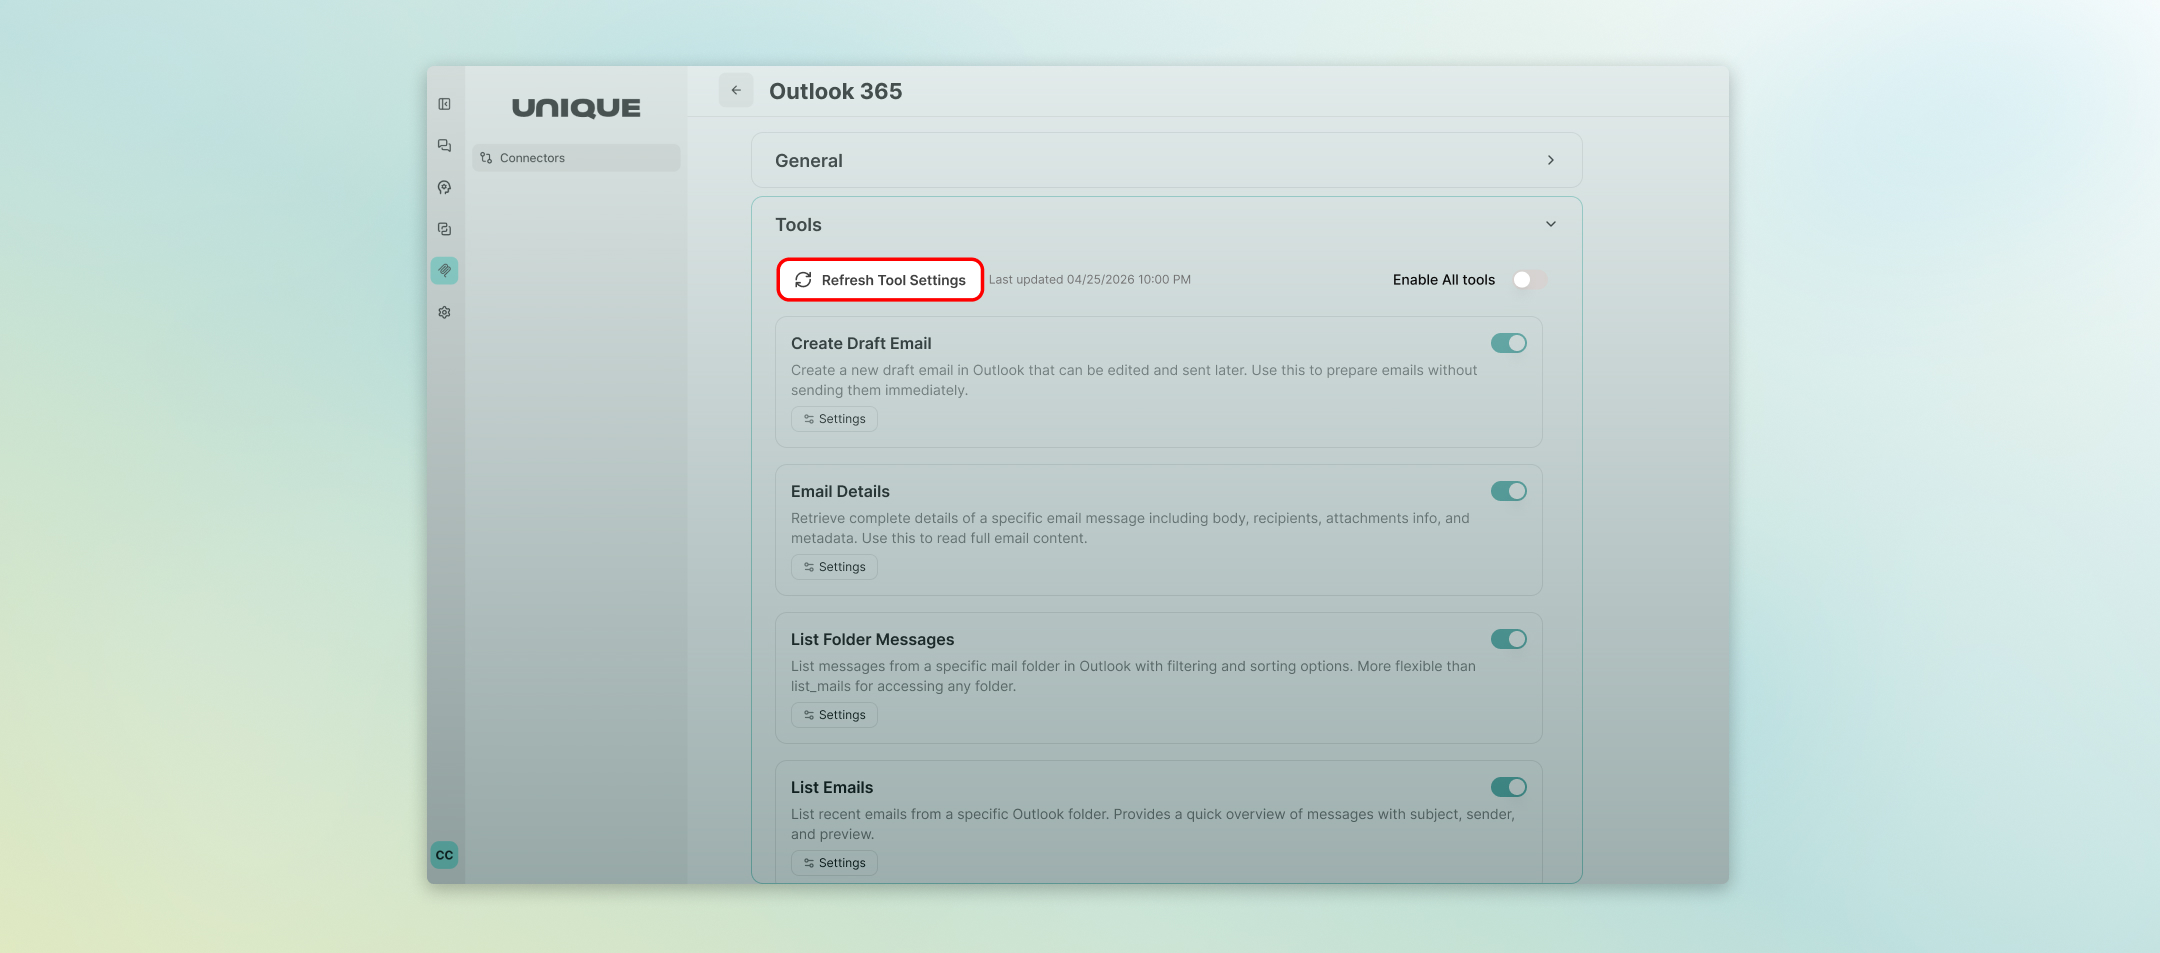Disable the List Folder Messages tool
2160x953 pixels.
tap(1509, 639)
